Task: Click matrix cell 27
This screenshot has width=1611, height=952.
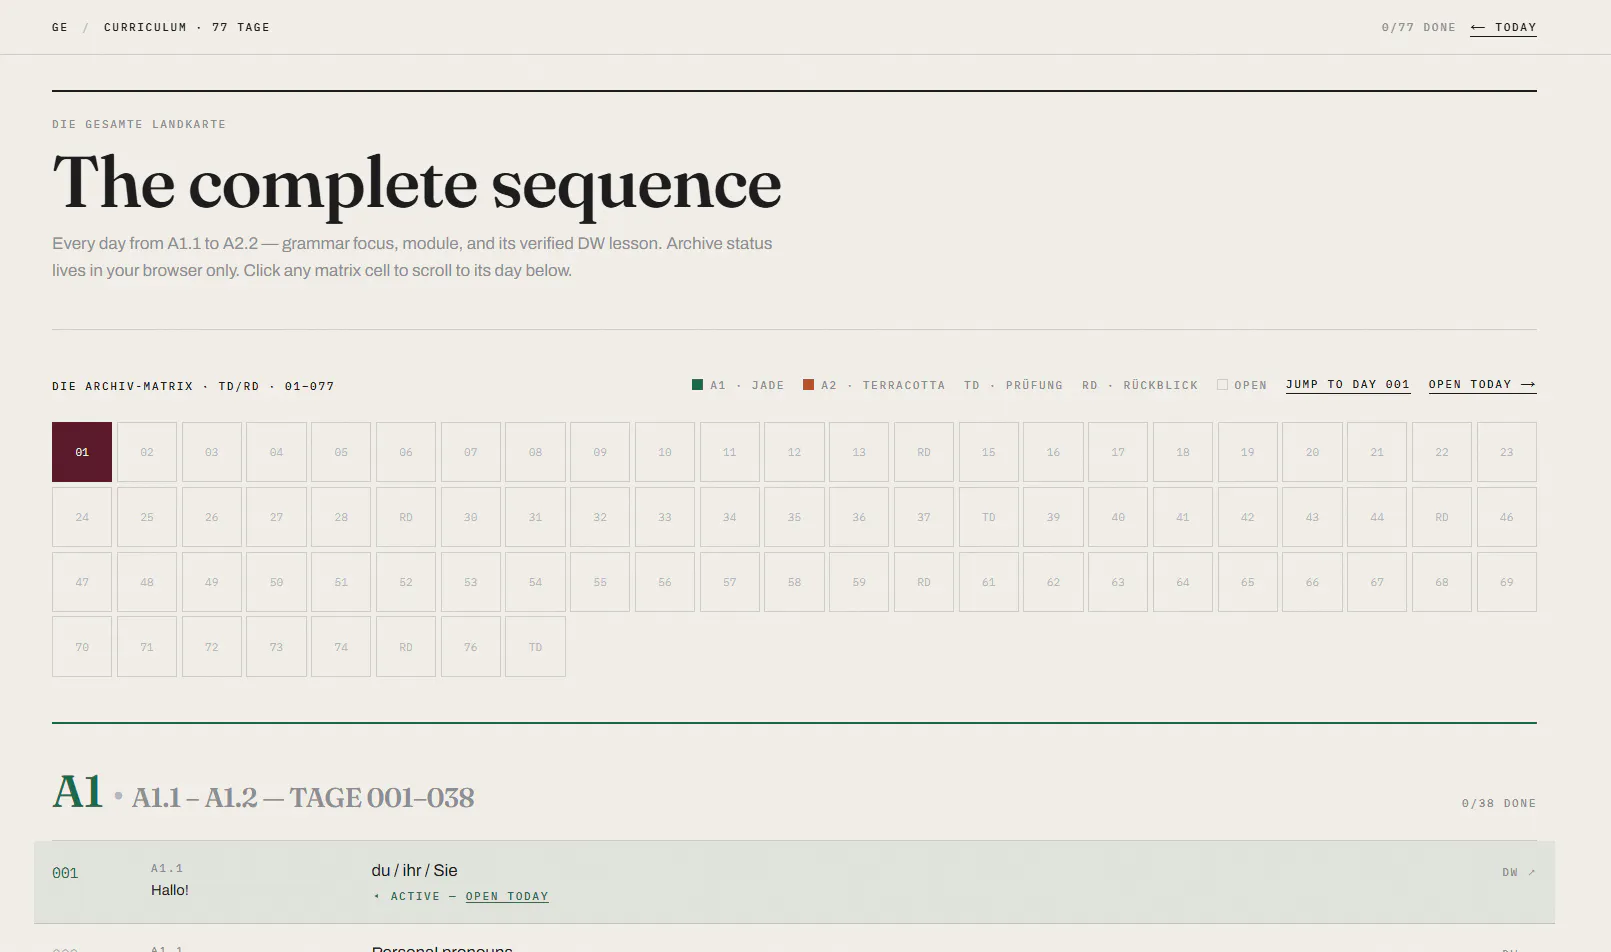Action: pos(276,517)
